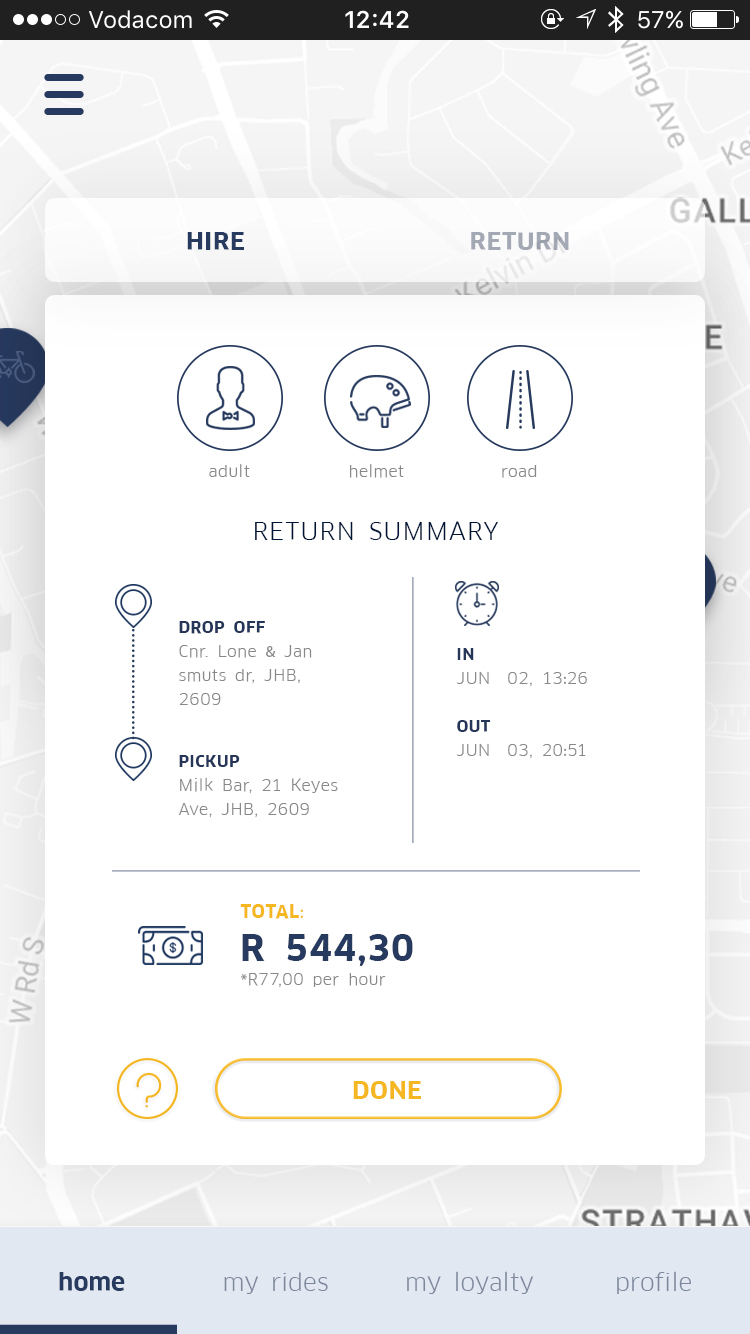
Task: Select the adult rider icon
Action: (x=230, y=399)
